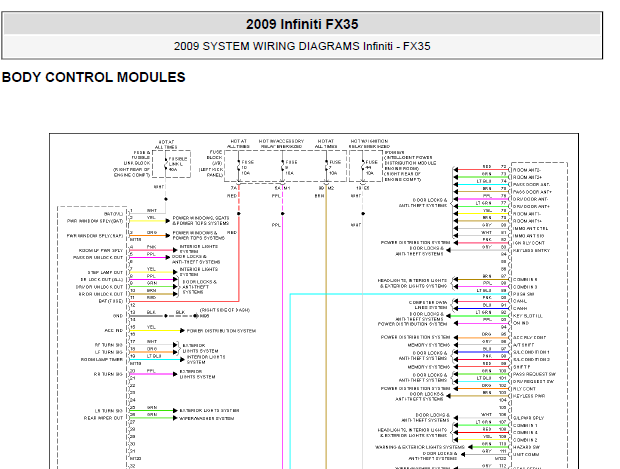Select the 'HAZARD SW' pin label
Screen dimensions: 620x469
pos(526,447)
